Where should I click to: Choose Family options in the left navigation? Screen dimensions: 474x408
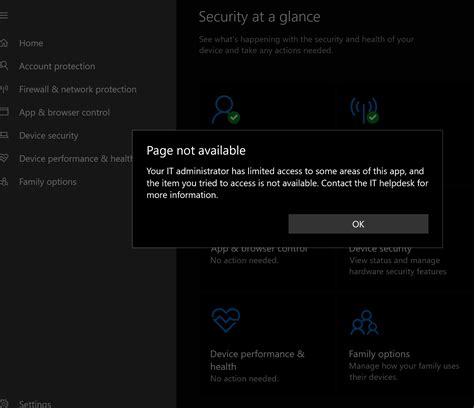(48, 182)
